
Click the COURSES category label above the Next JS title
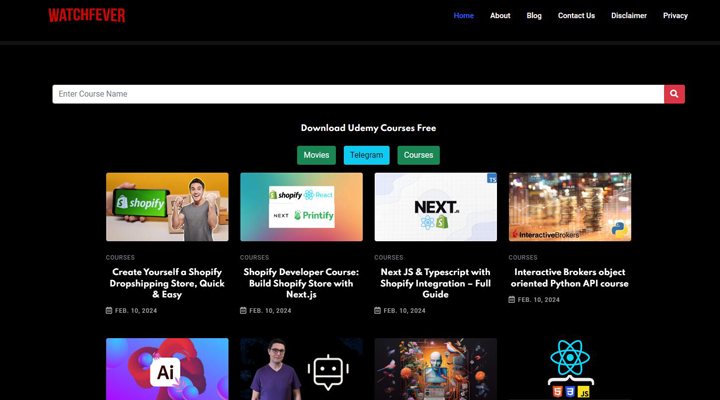(x=388, y=258)
